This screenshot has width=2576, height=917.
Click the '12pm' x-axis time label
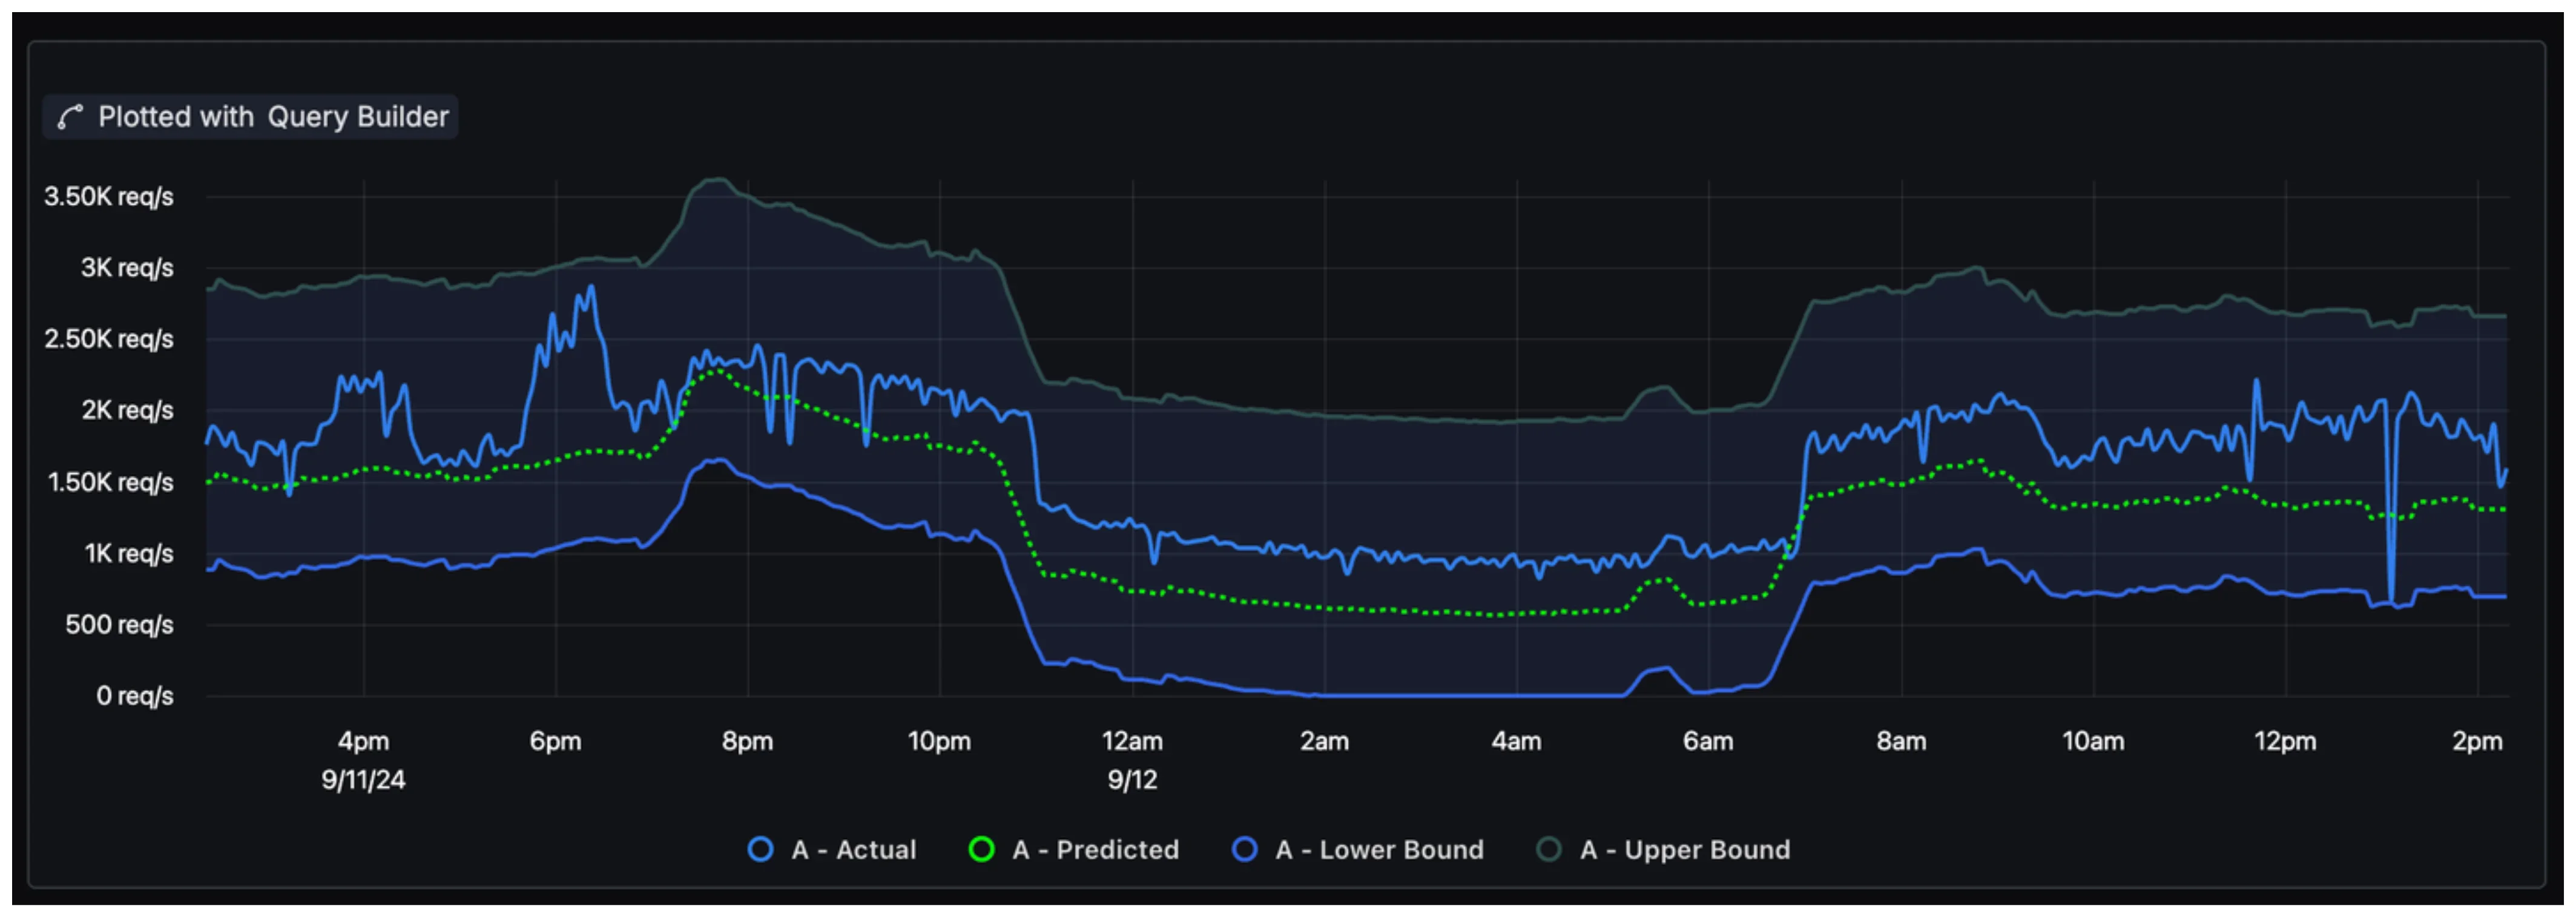2285,741
